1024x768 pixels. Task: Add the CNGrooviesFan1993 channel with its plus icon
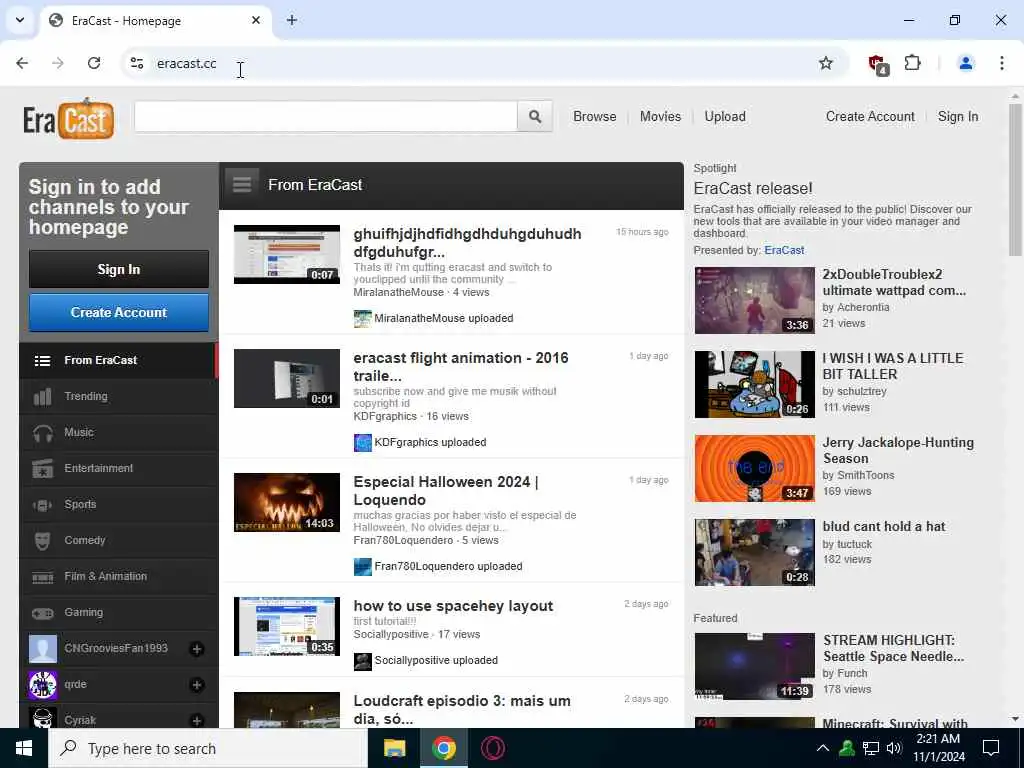[197, 648]
